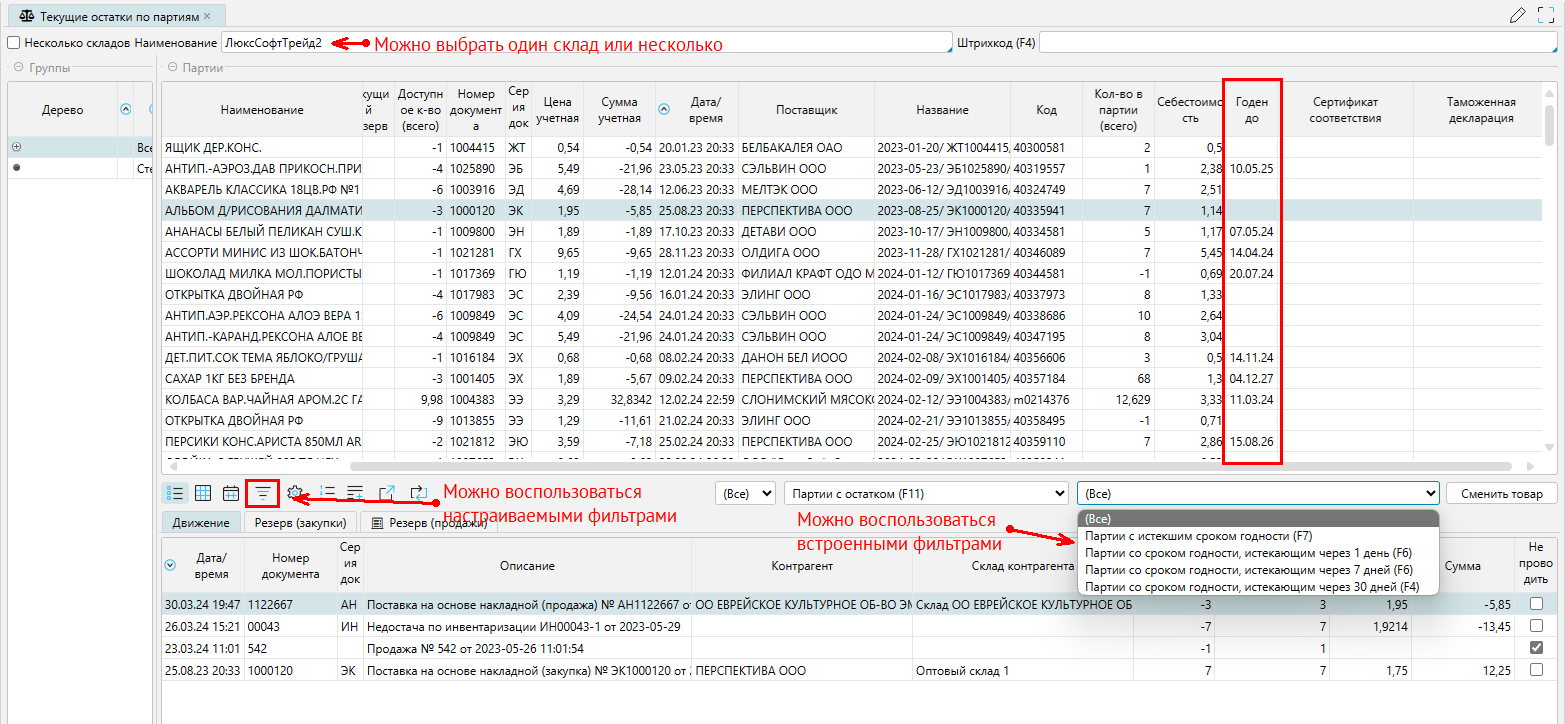Click the calendar icon in the batch toolbar

(231, 493)
